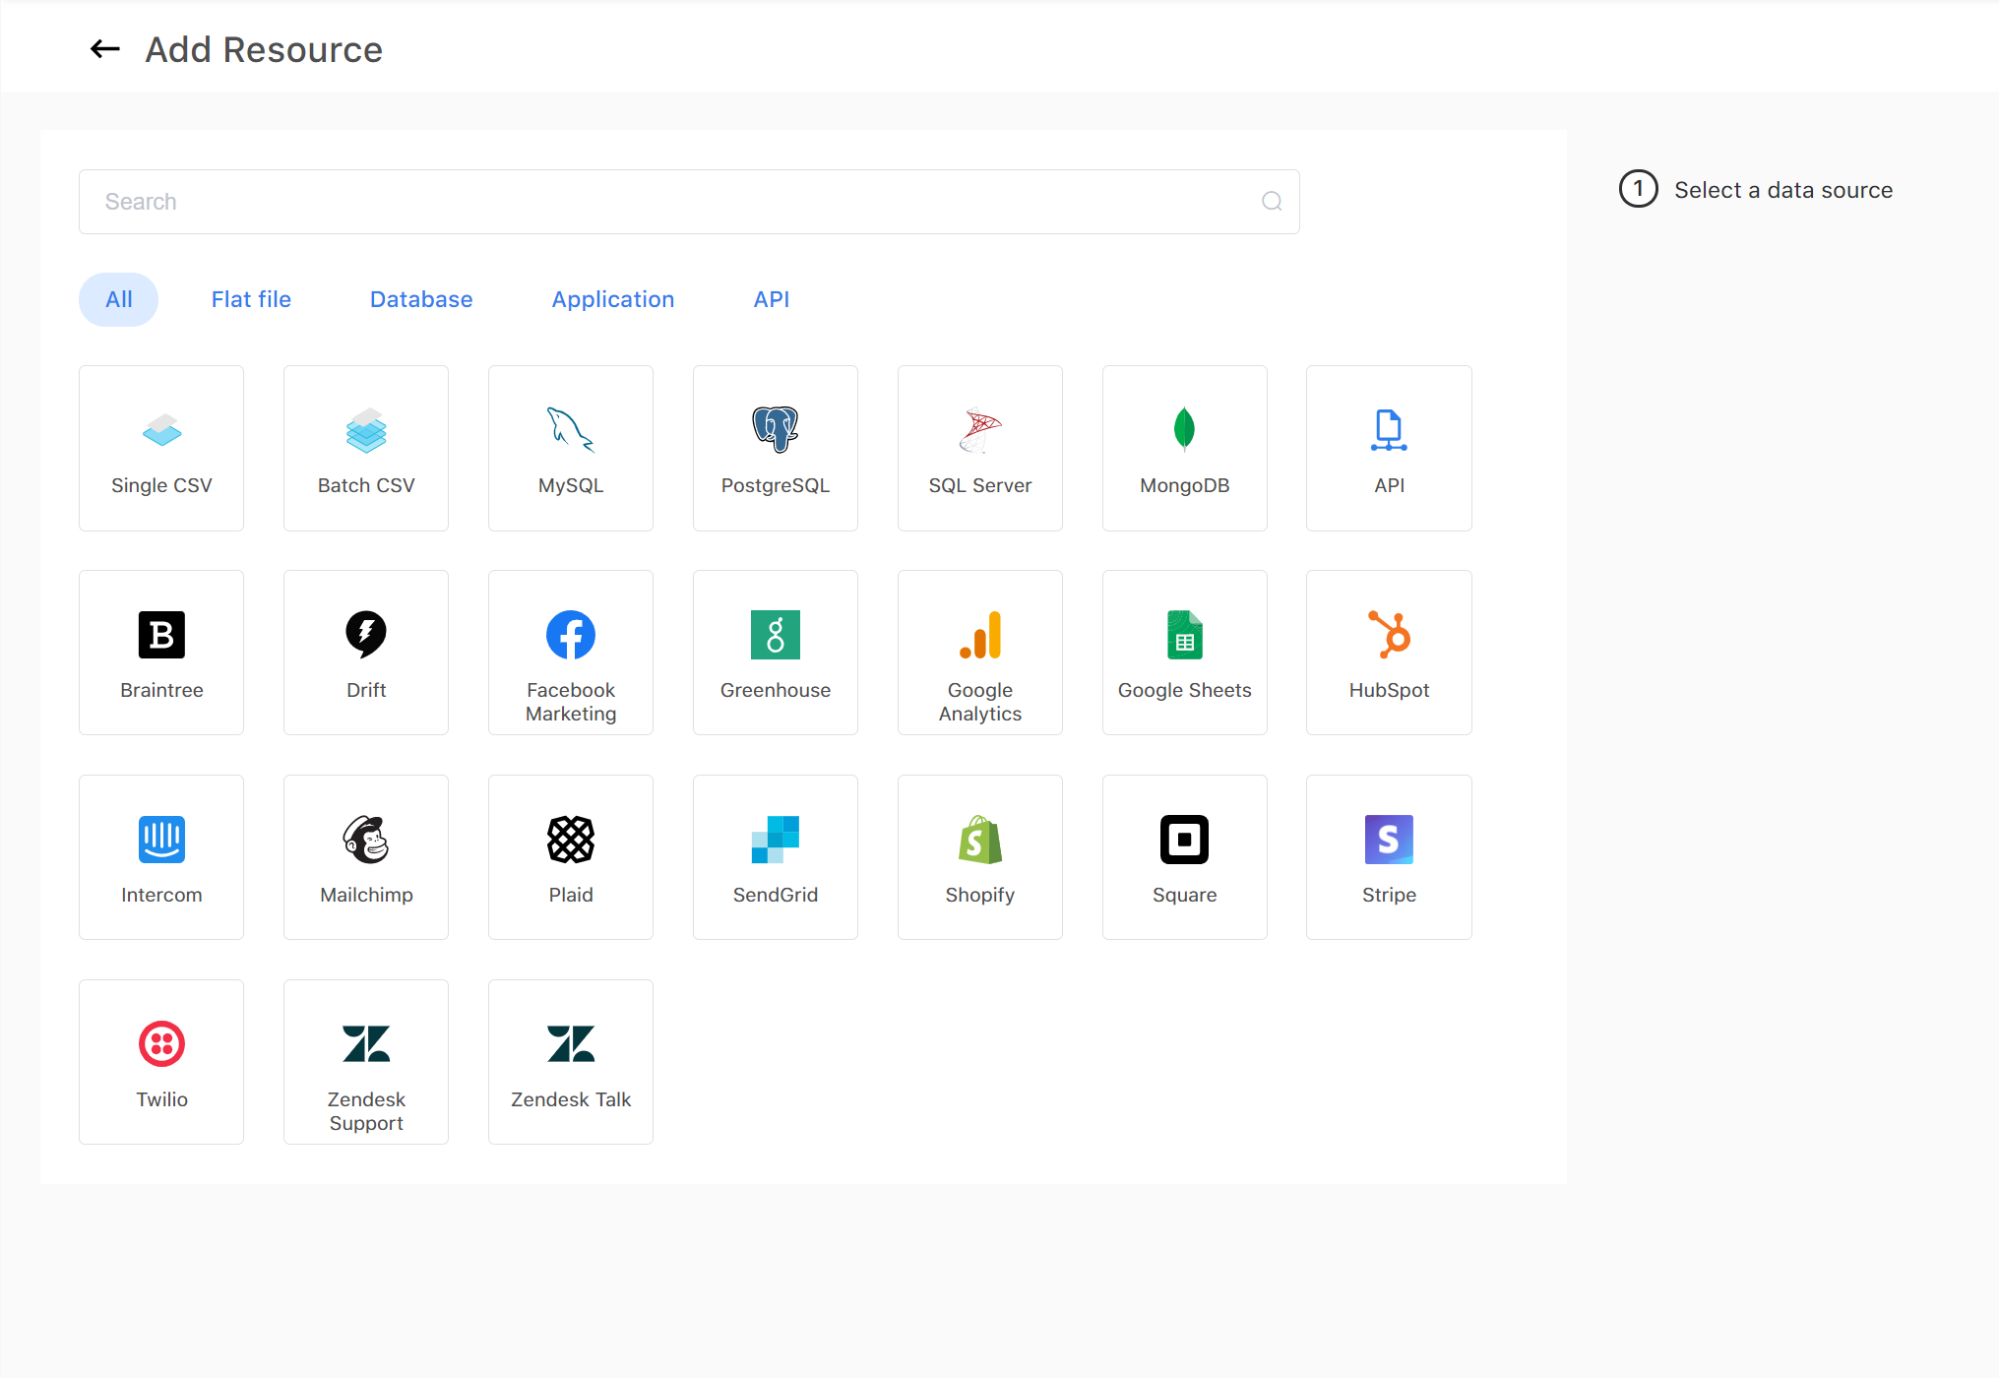
Task: Click the 'Select a data source' step
Action: pyautogui.click(x=1756, y=189)
